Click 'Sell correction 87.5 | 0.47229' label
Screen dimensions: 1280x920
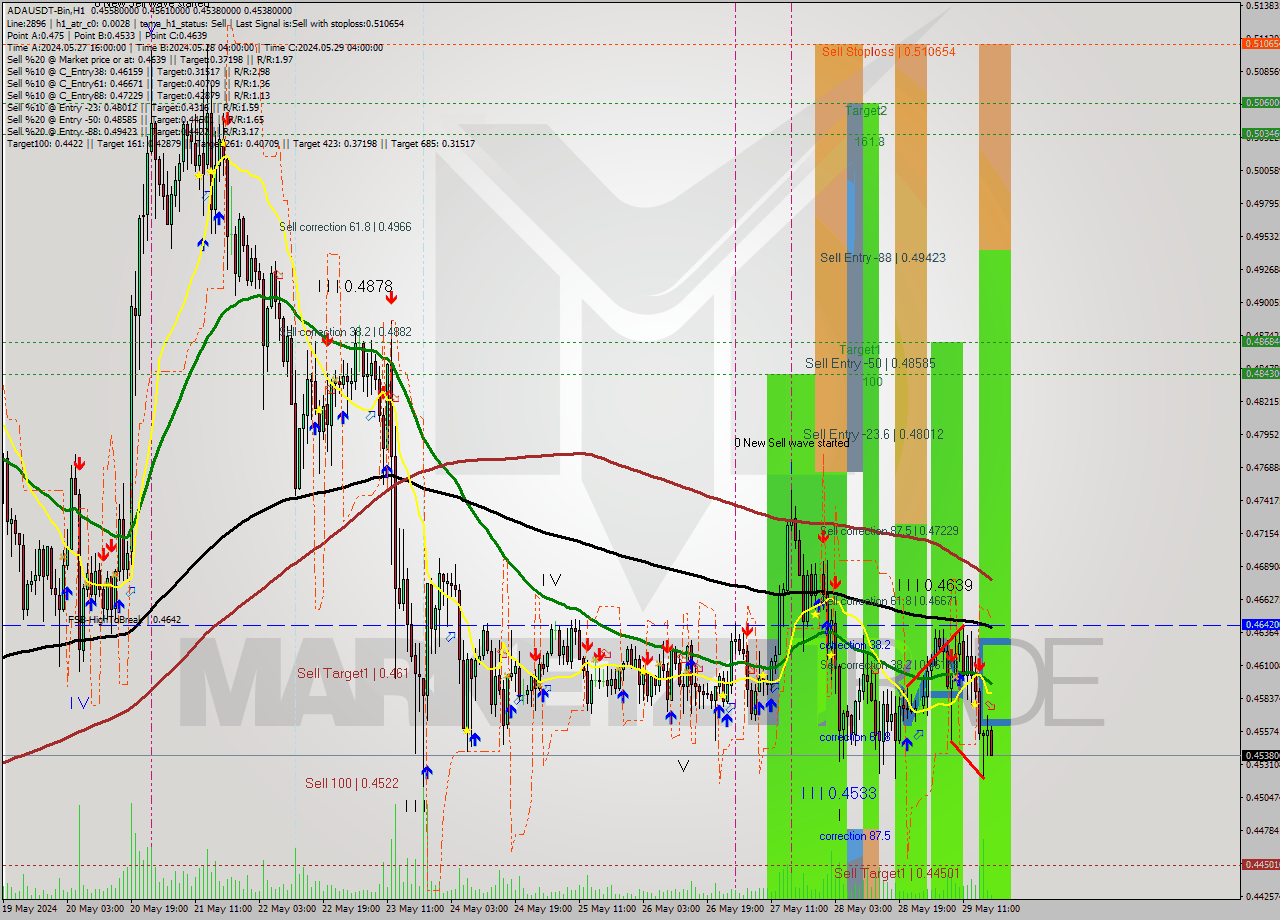click(x=889, y=530)
